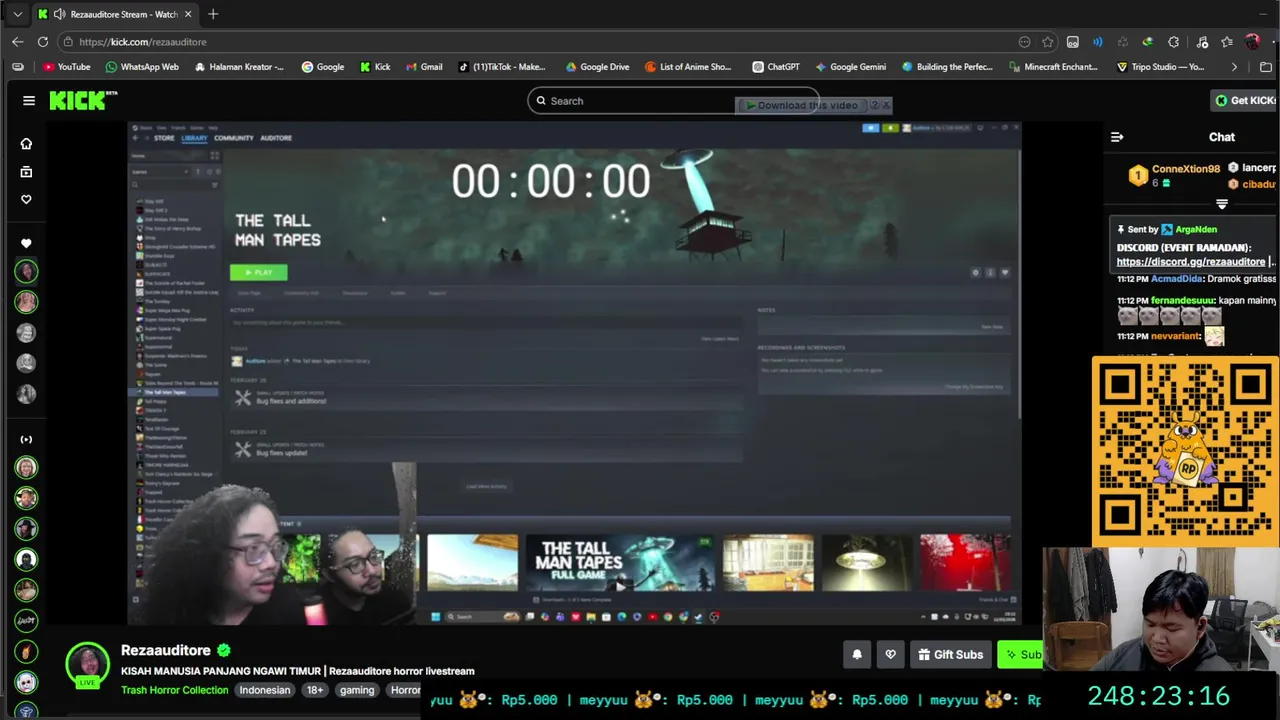The image size is (1280, 720).
Task: Click the filled heart icon in sidebar
Action: (26, 243)
